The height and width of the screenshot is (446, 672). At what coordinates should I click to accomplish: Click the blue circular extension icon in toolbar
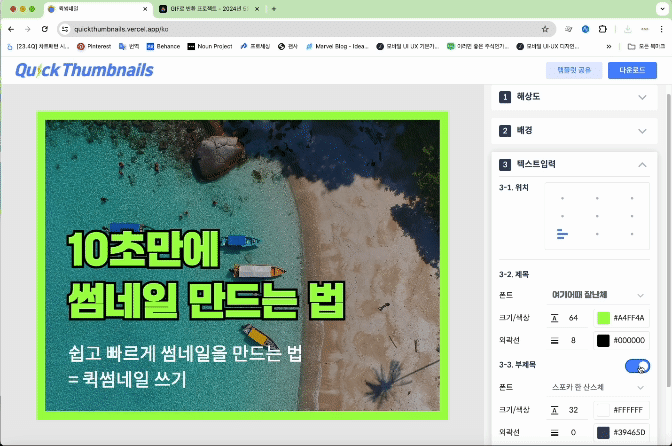tap(585, 29)
